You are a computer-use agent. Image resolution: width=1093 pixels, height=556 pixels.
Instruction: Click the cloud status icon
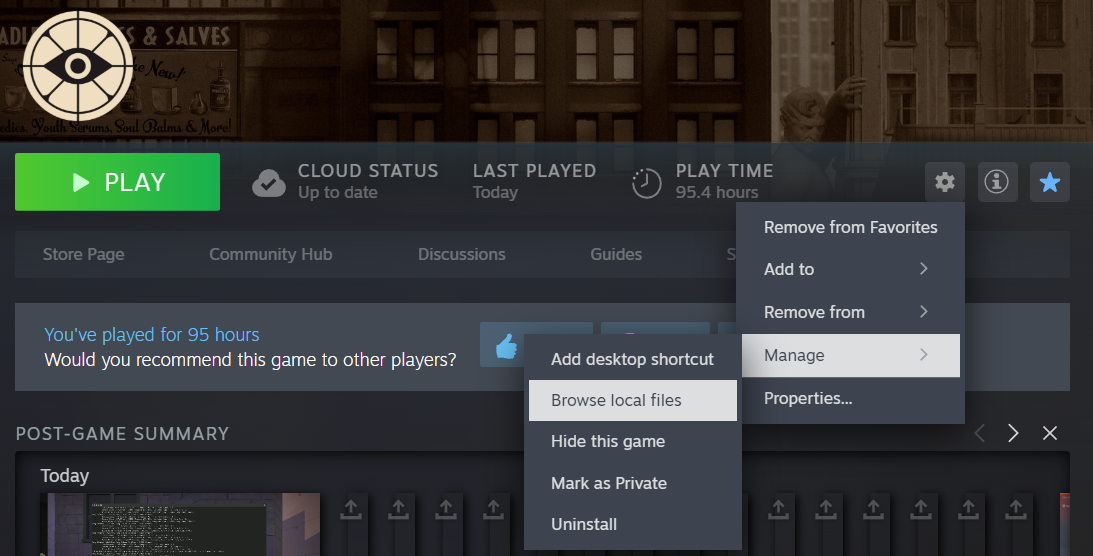pos(268,183)
